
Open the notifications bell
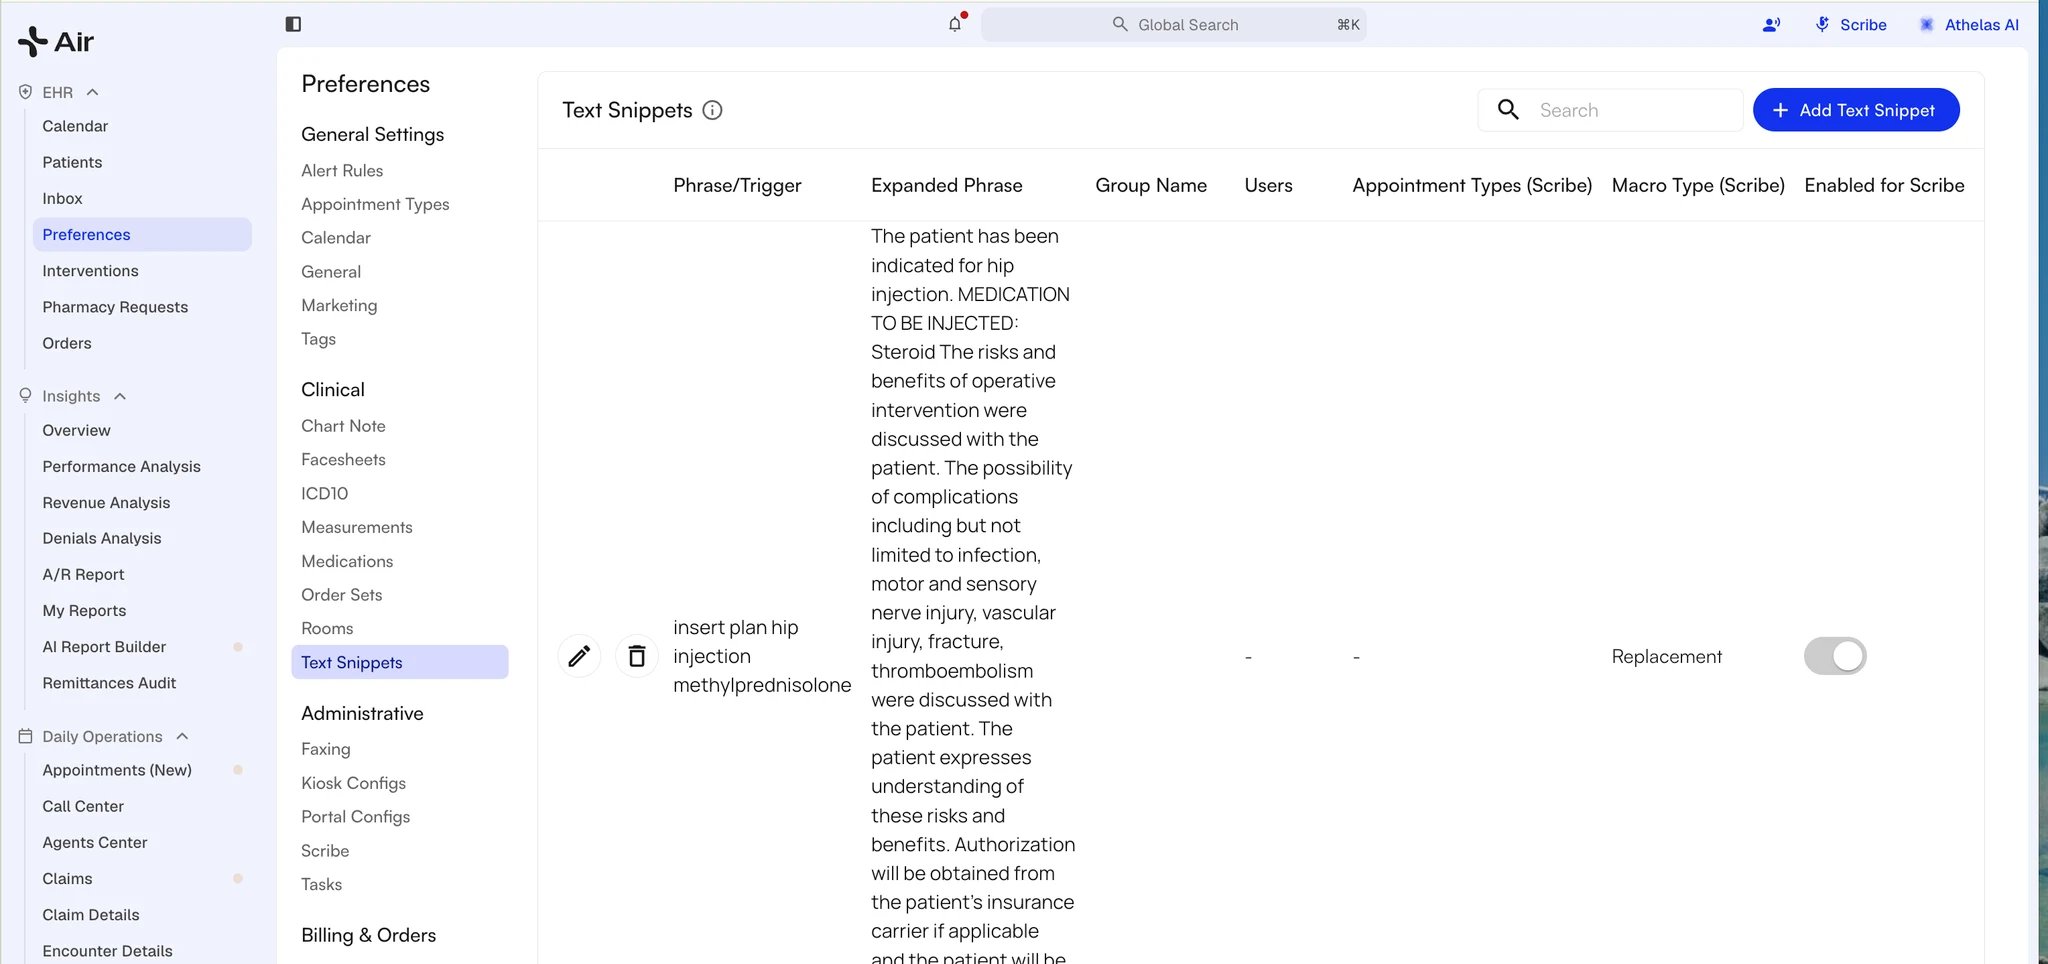pyautogui.click(x=955, y=24)
